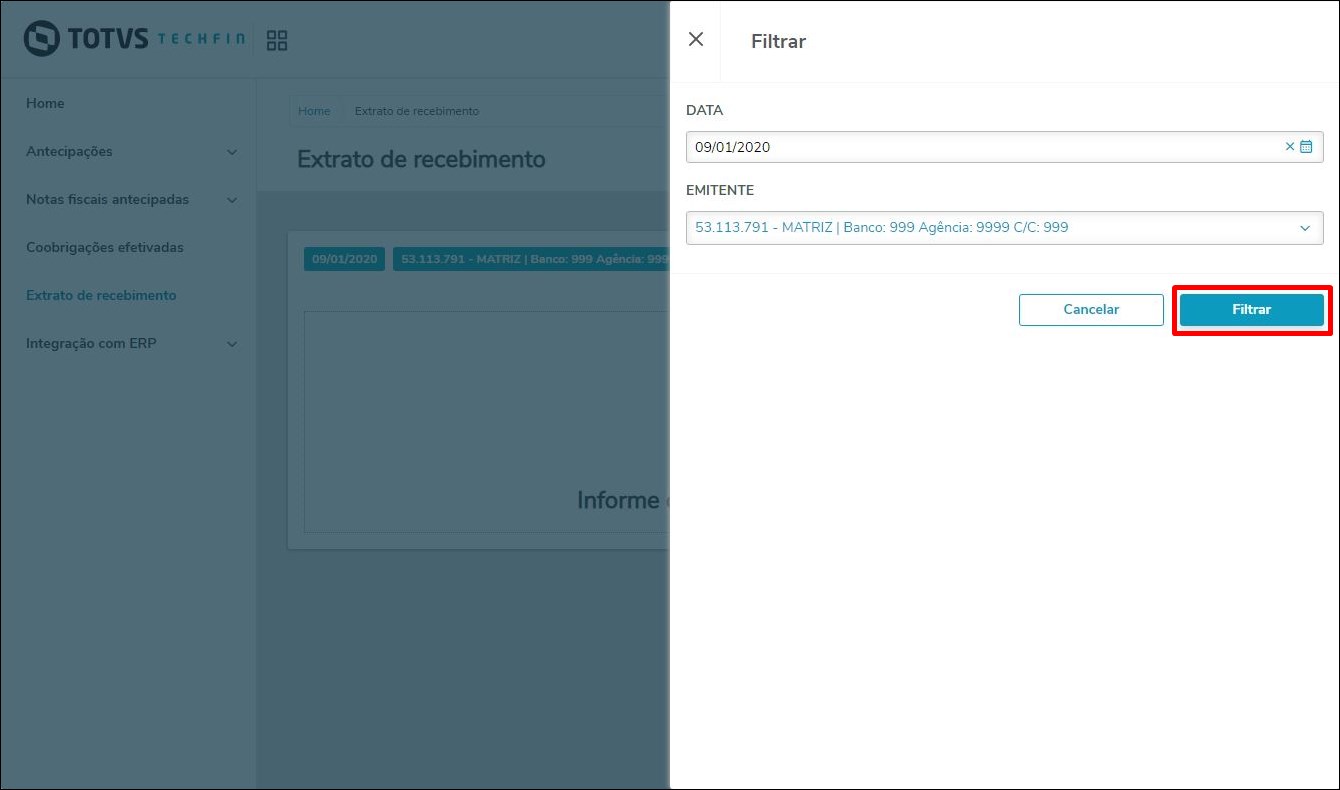1340x790 pixels.
Task: Click the Extrato de recebimento page heading
Action: [x=421, y=159]
